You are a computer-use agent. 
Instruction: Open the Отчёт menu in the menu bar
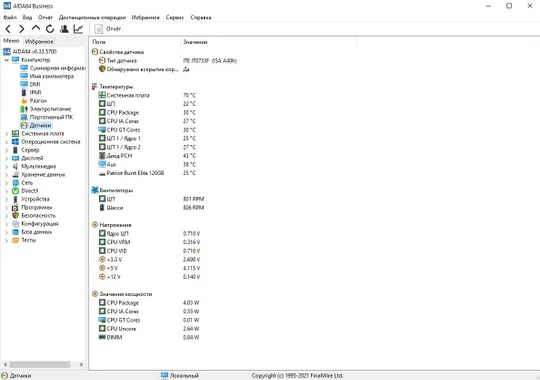point(45,17)
